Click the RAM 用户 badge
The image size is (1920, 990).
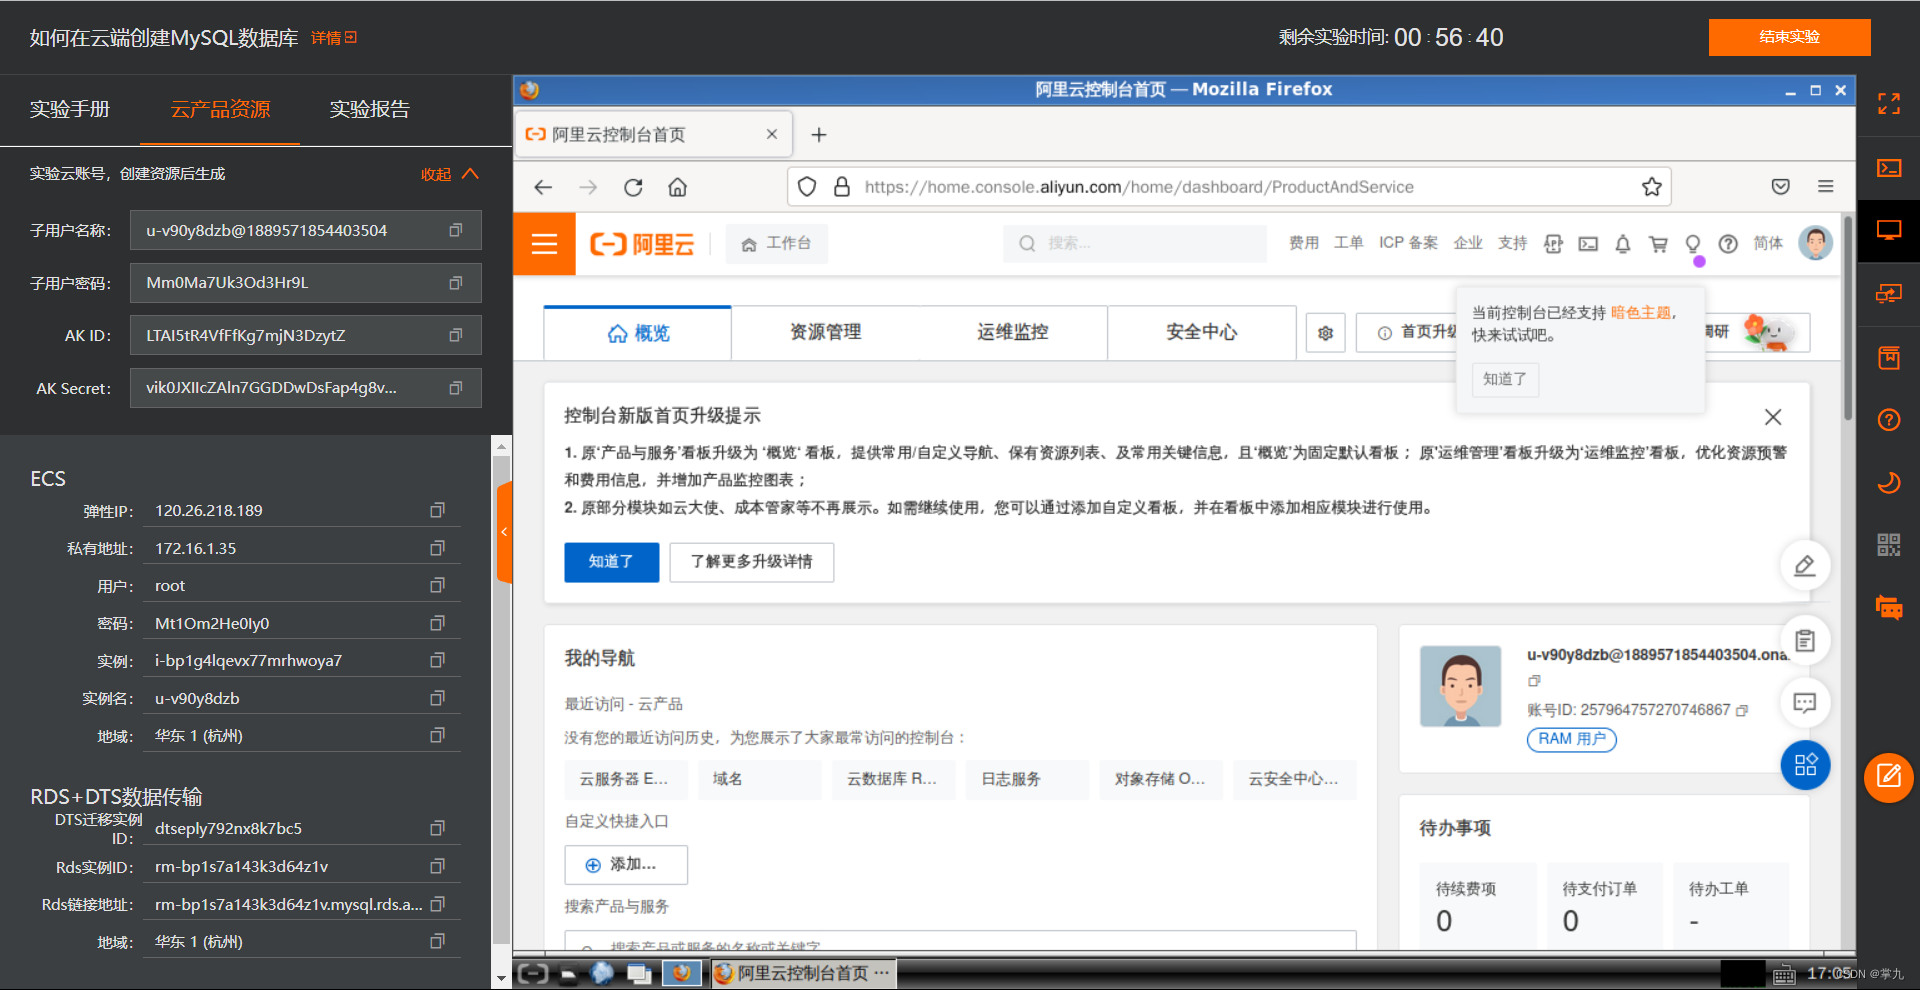pos(1571,739)
